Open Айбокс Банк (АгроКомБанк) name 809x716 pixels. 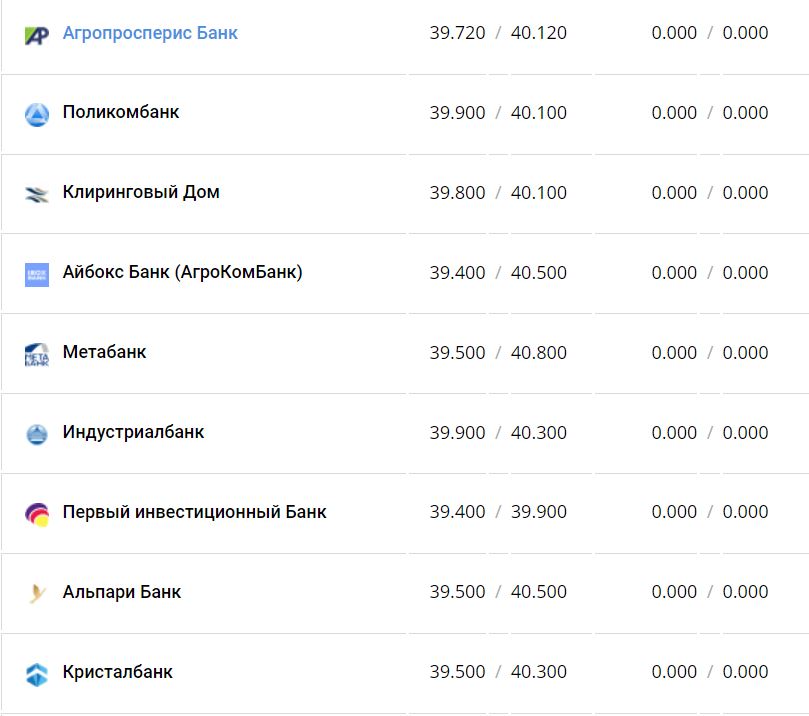[x=182, y=272]
